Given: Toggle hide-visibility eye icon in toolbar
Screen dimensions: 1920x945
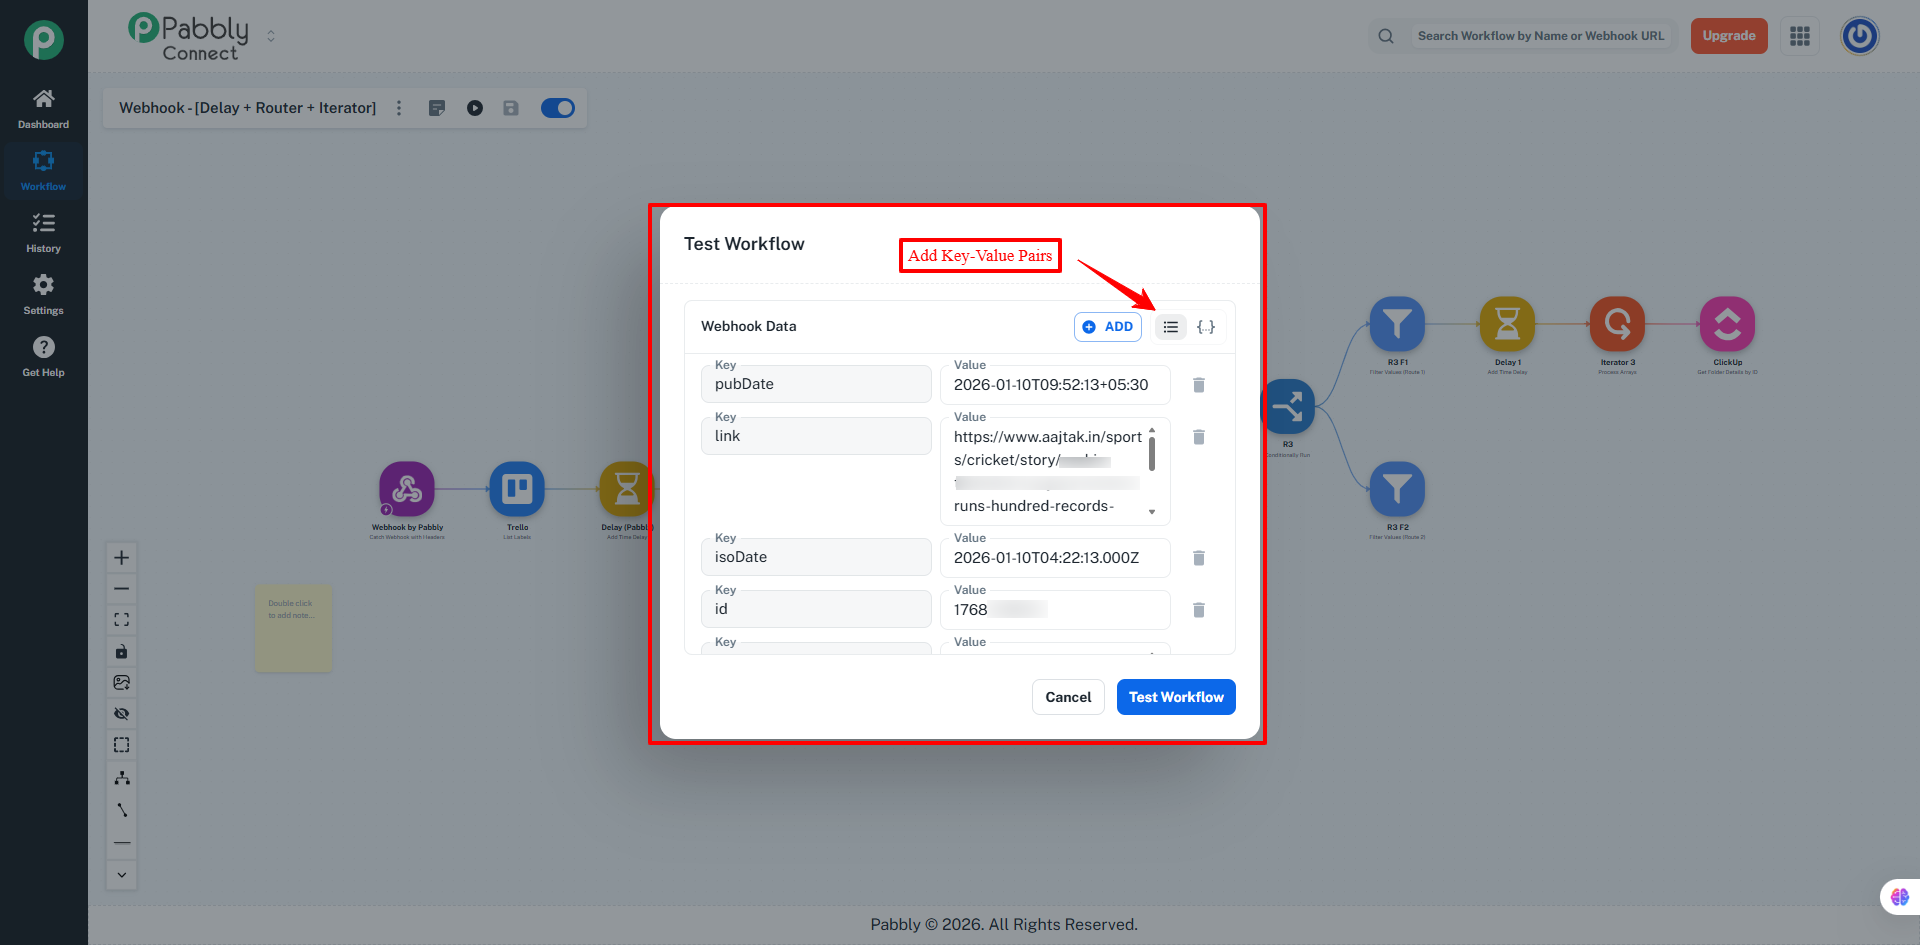Looking at the screenshot, I should tap(122, 714).
